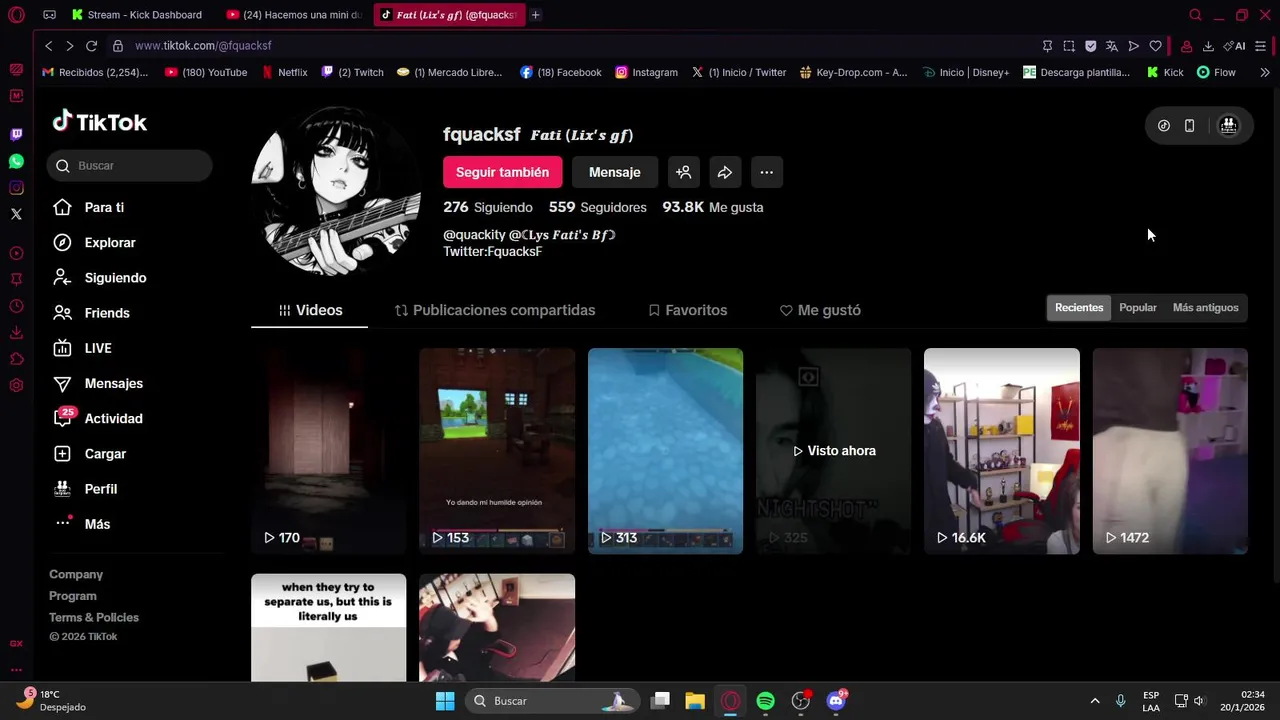Click the TikTok logo
The height and width of the screenshot is (720, 1280).
(x=100, y=122)
